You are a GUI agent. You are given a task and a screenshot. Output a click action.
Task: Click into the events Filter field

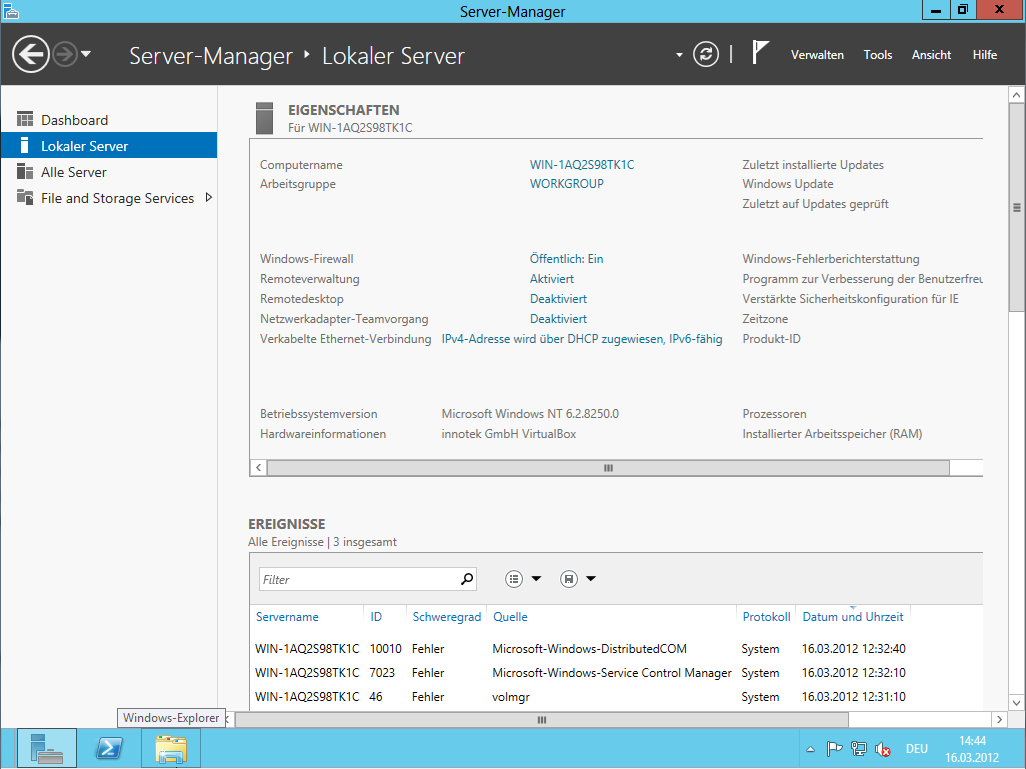[x=358, y=579]
